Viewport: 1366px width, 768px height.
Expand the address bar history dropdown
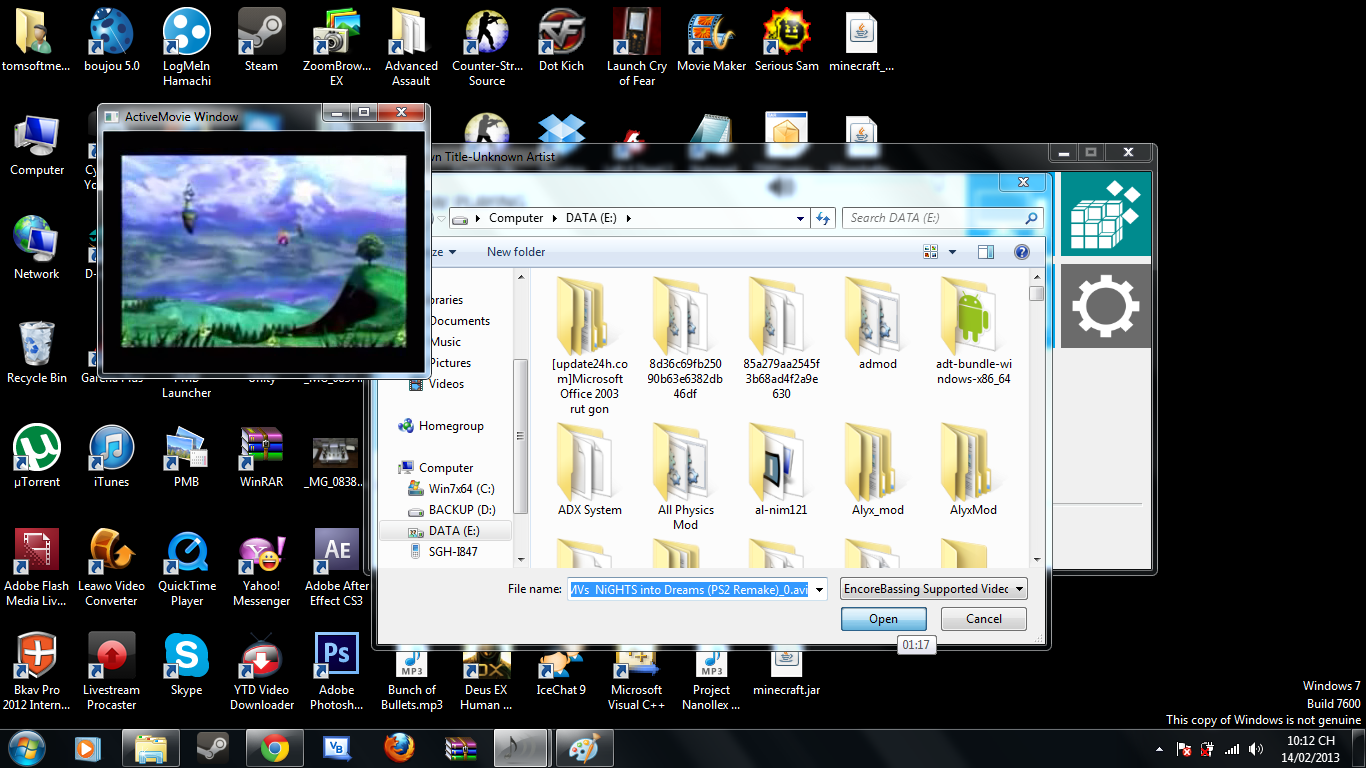coord(801,218)
